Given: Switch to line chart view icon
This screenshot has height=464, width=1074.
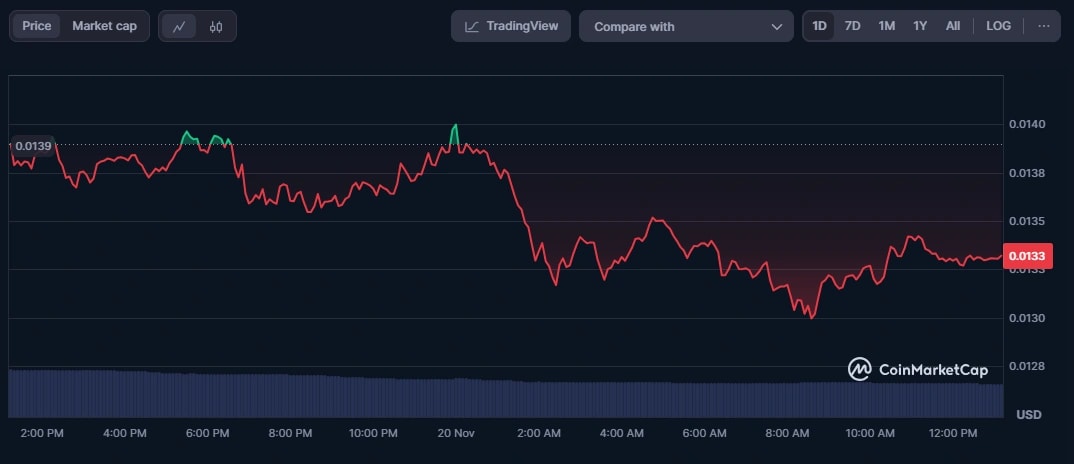Looking at the screenshot, I should pyautogui.click(x=178, y=27).
